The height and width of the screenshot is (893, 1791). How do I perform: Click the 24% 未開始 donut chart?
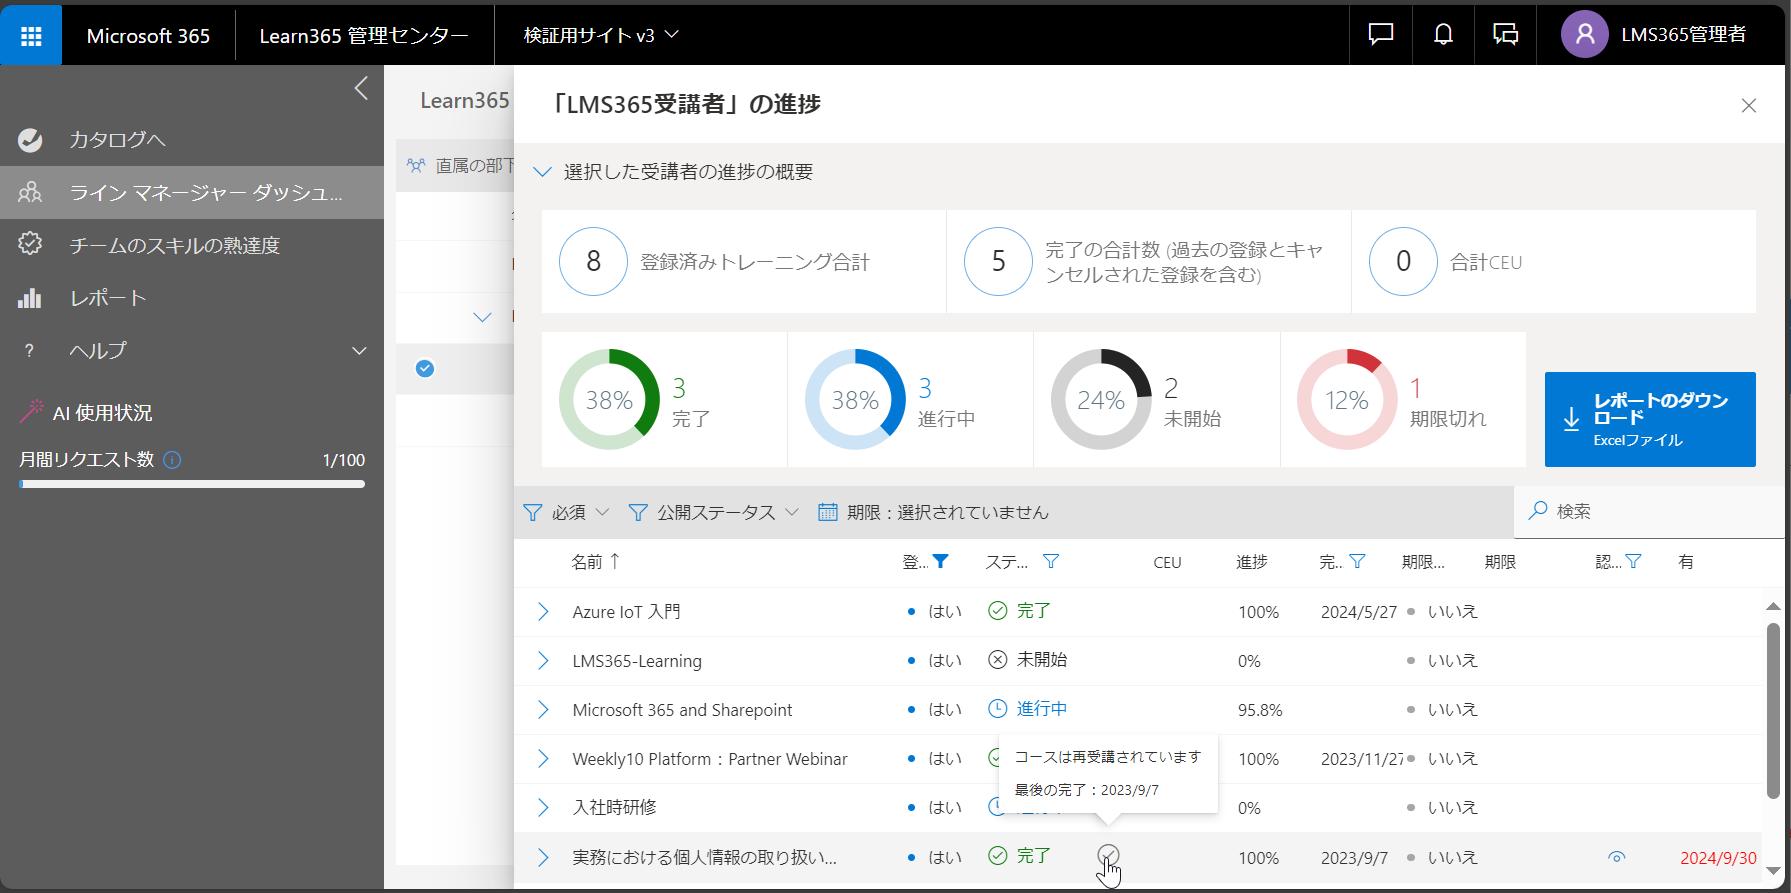pyautogui.click(x=1101, y=400)
